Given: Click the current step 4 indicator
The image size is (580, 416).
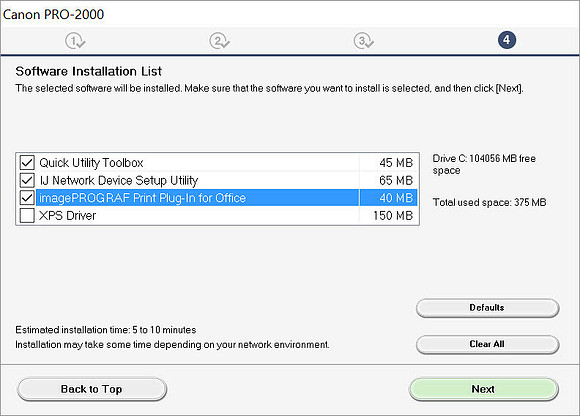Looking at the screenshot, I should [x=507, y=40].
